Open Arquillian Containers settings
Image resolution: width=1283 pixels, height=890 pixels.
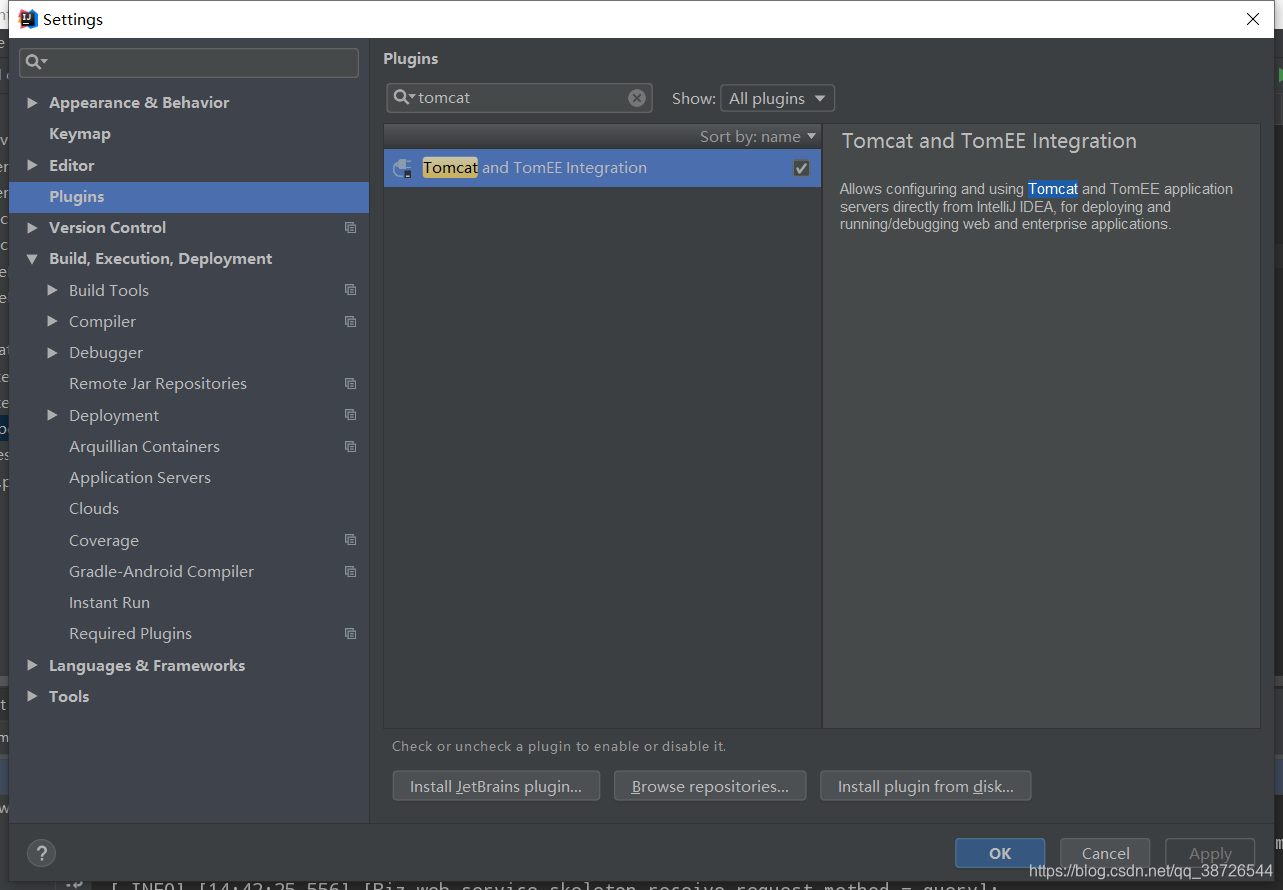[x=144, y=446]
